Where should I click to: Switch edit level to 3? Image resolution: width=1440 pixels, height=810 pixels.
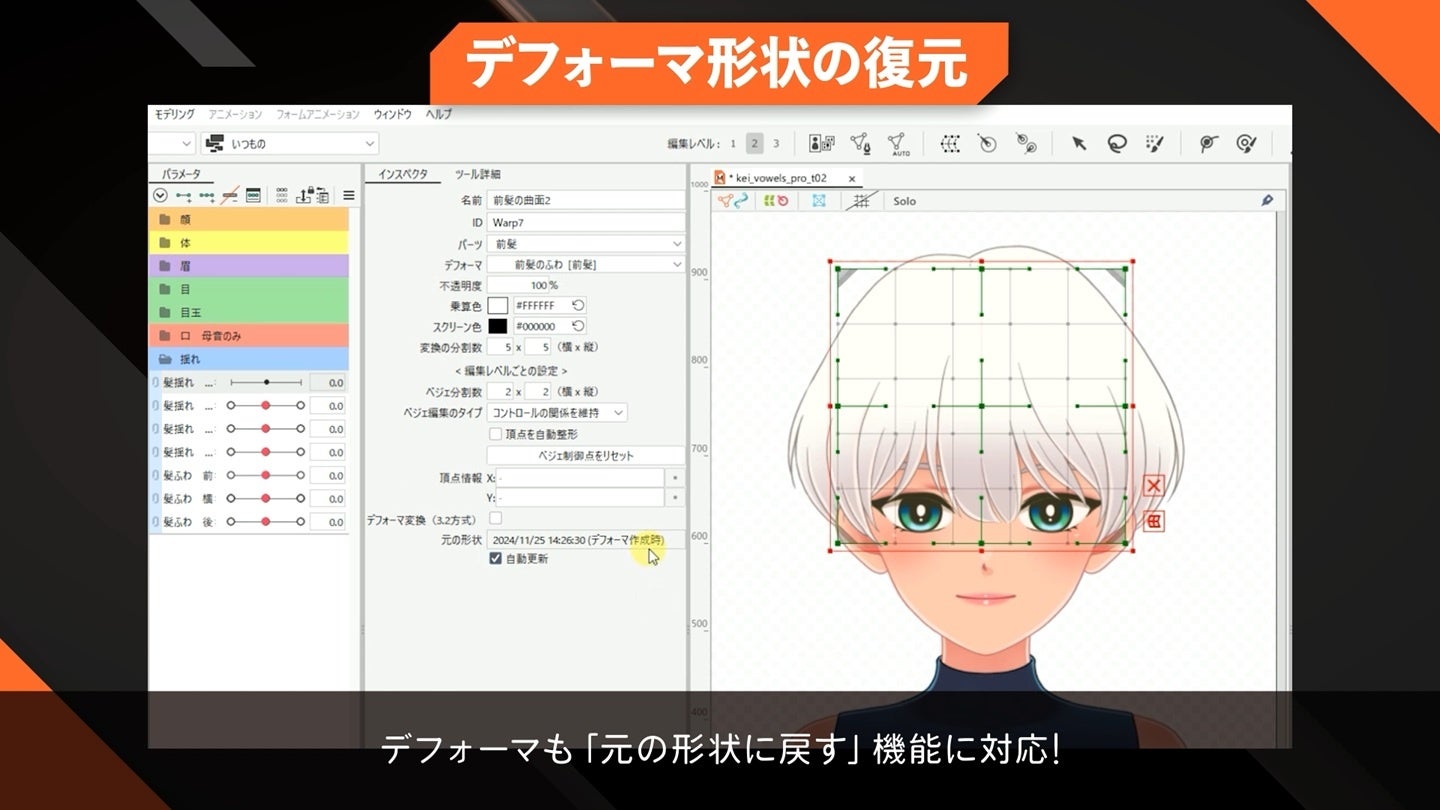point(776,144)
